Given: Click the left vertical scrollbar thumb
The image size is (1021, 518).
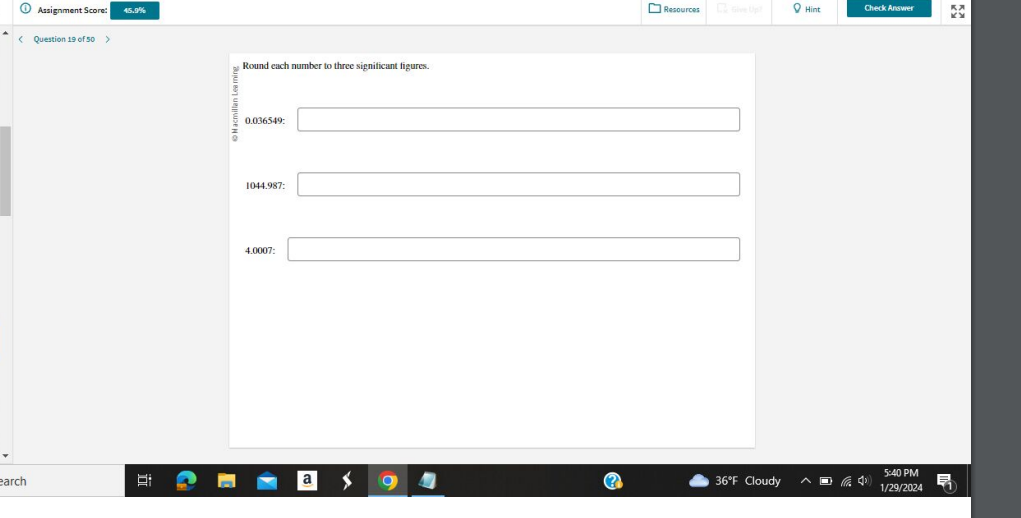Looking at the screenshot, I should point(5,171).
